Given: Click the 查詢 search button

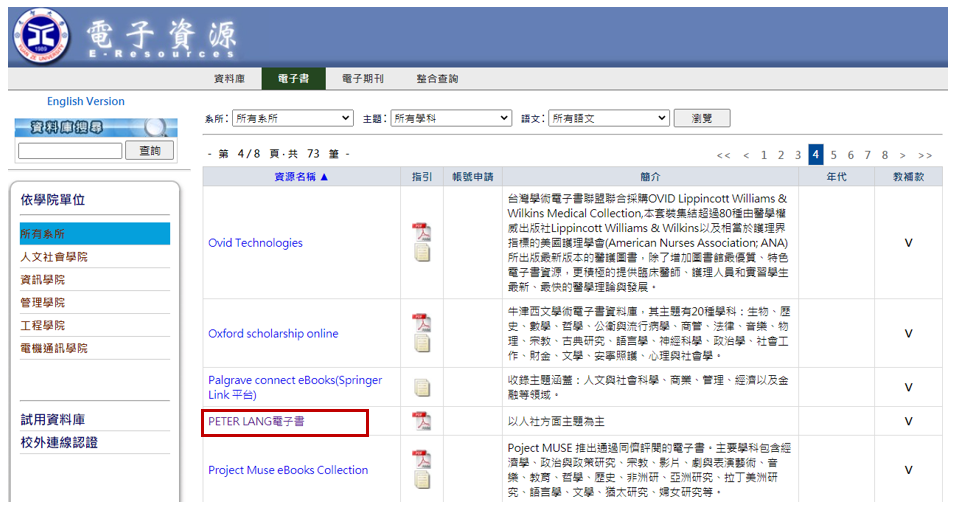Looking at the screenshot, I should 150,150.
